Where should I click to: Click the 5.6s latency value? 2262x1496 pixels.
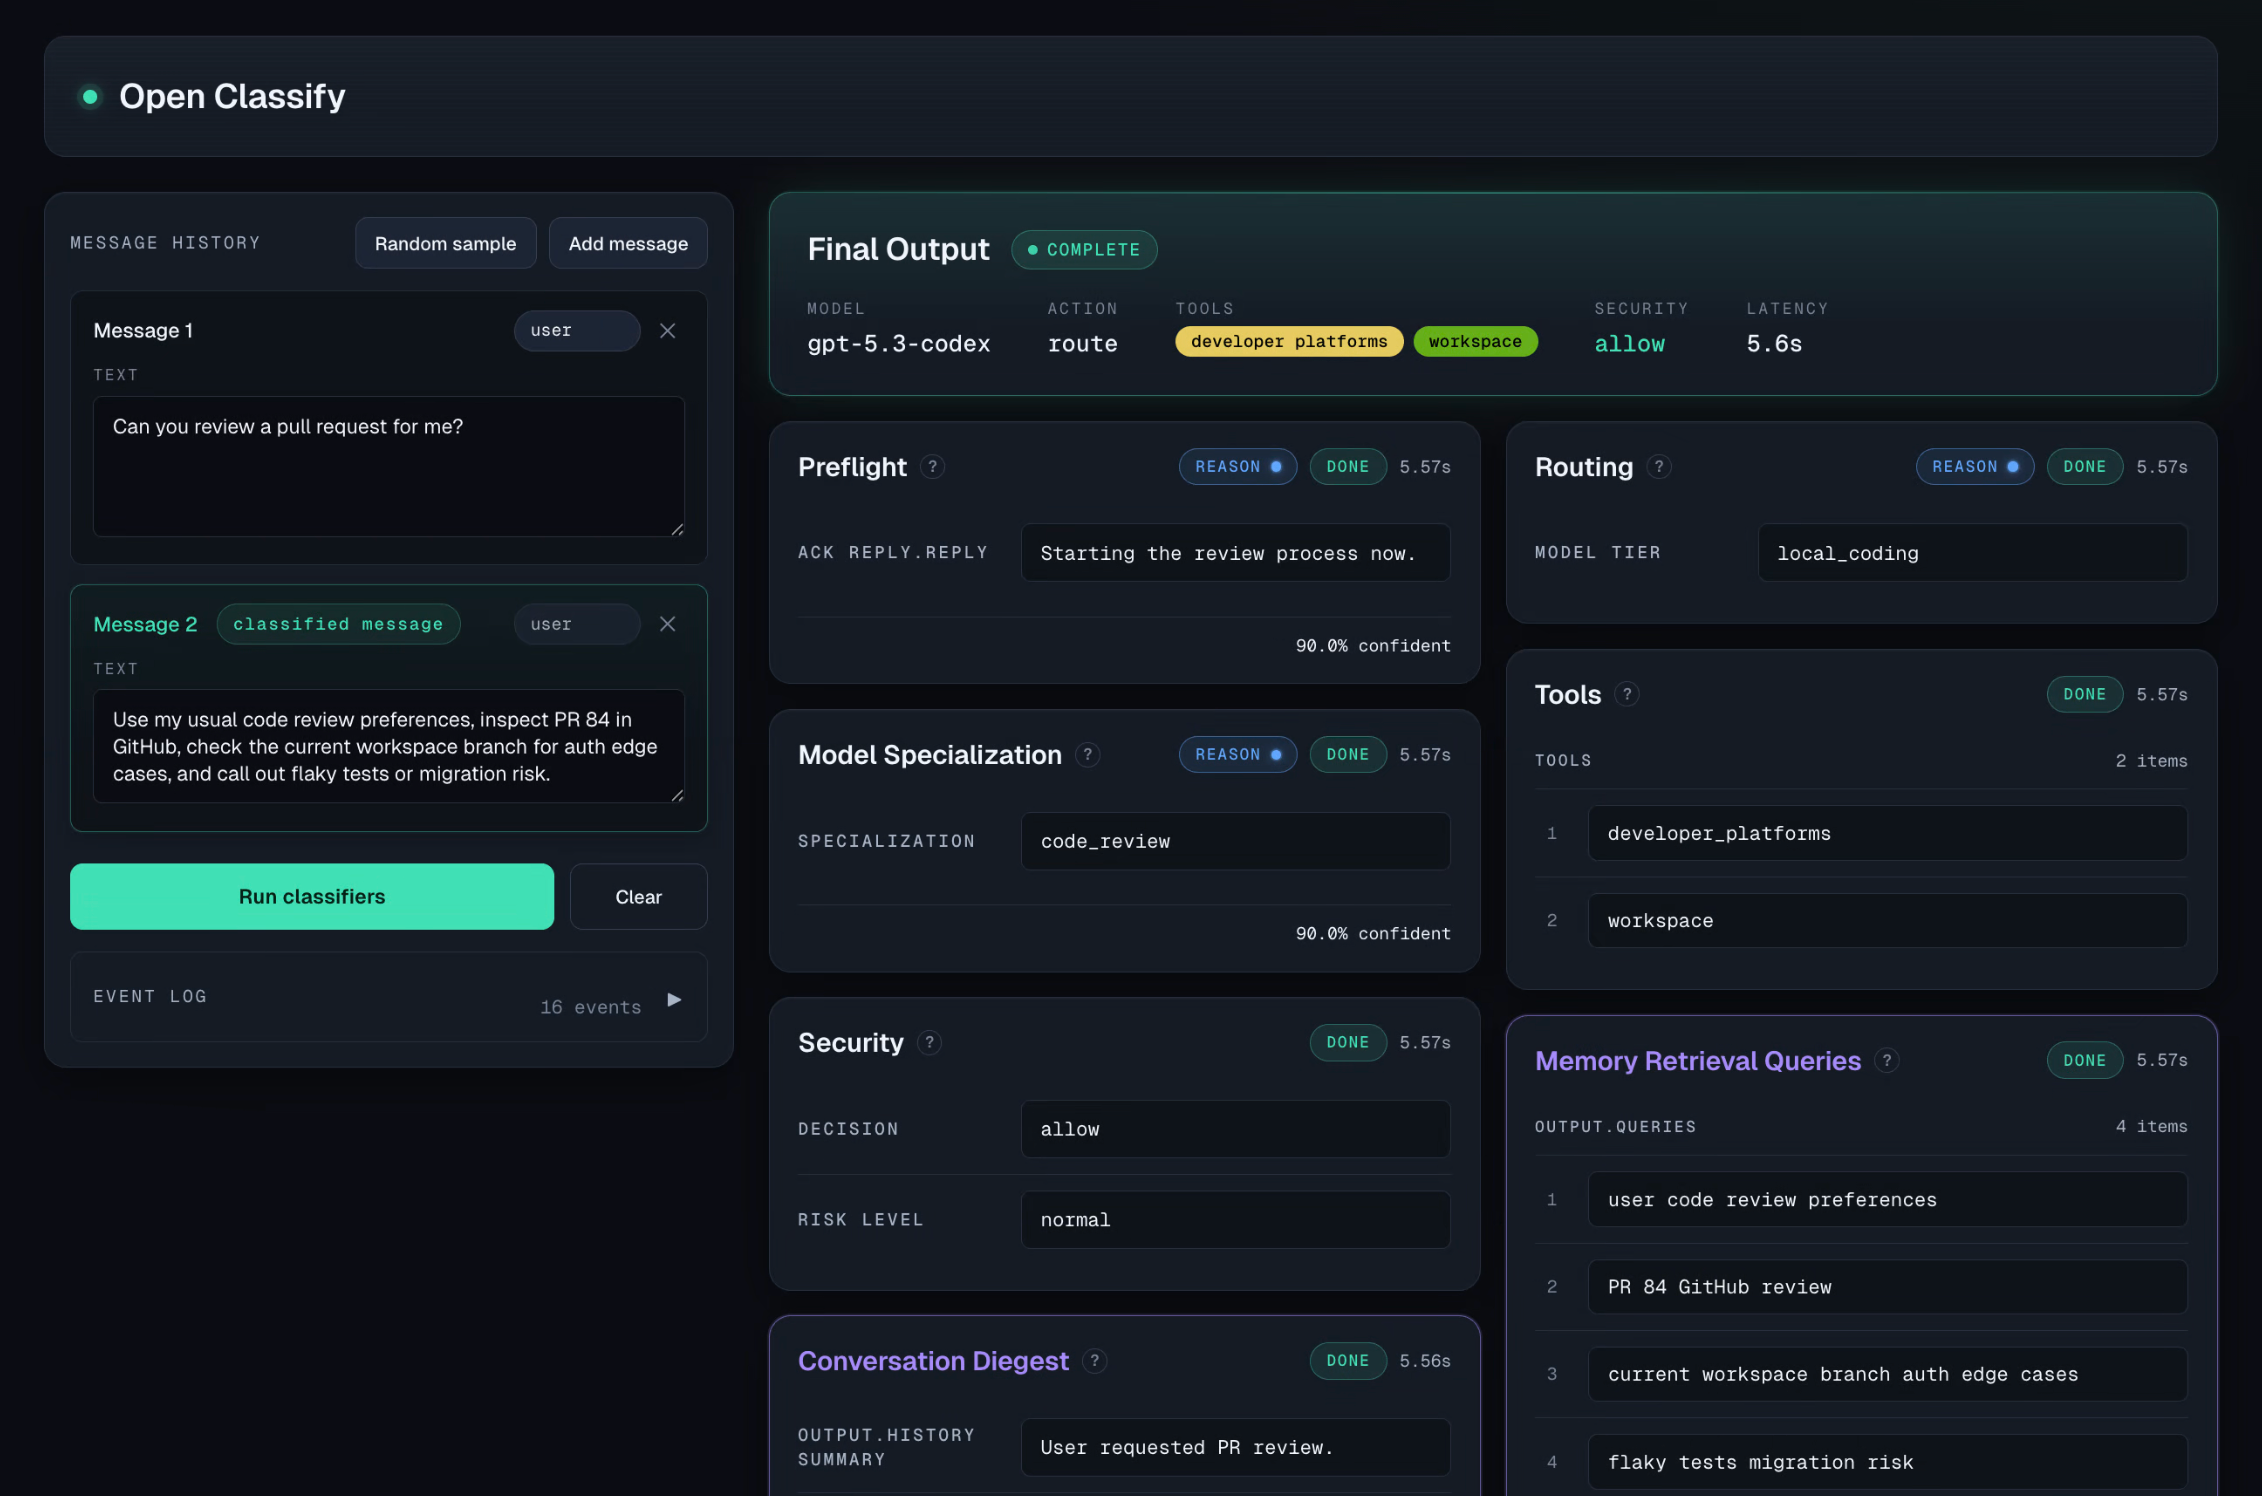pyautogui.click(x=1774, y=344)
